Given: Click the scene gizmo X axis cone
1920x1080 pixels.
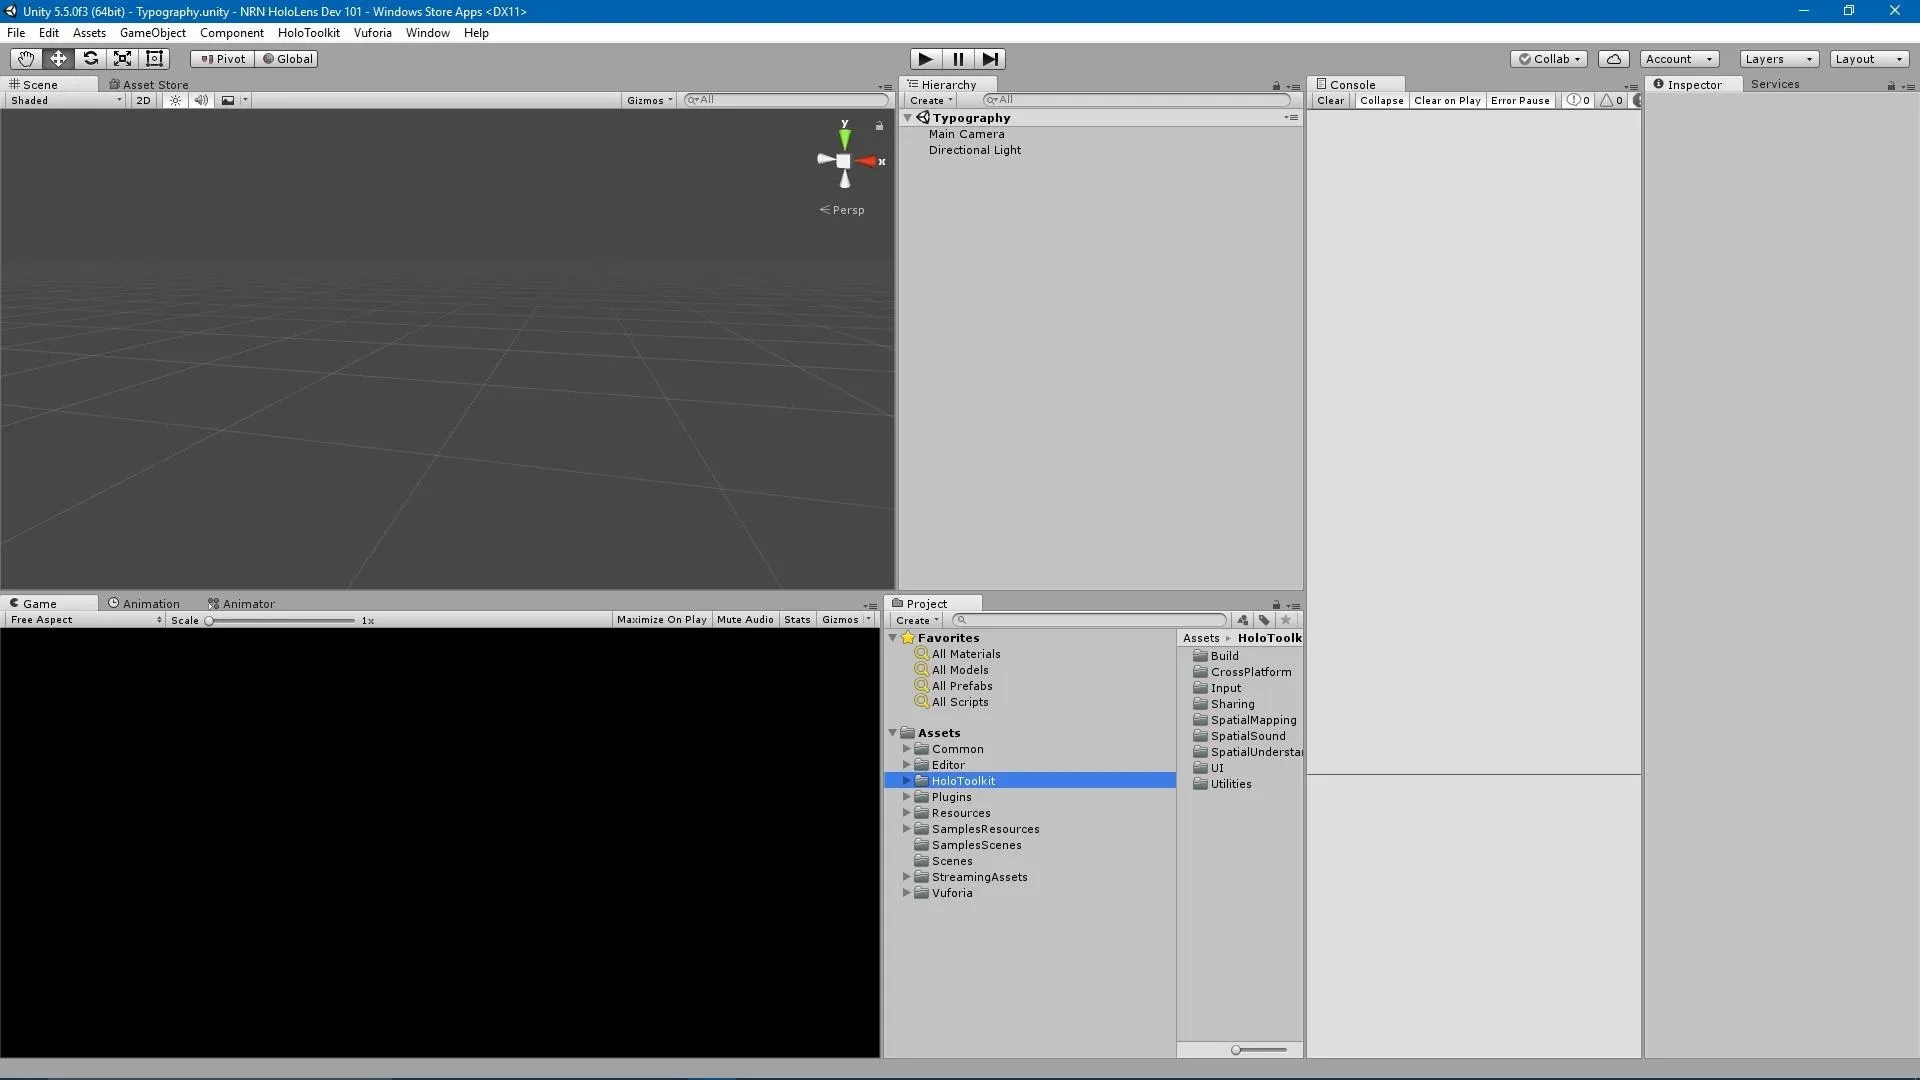Looking at the screenshot, I should 868,161.
